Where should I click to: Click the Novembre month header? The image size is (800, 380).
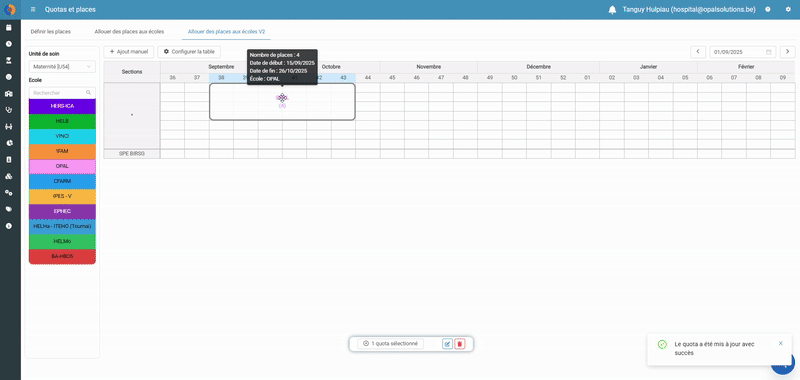coord(429,67)
